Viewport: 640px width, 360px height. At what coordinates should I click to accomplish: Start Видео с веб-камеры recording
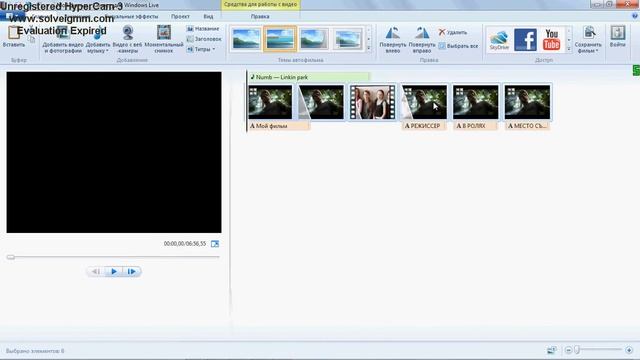coord(127,40)
